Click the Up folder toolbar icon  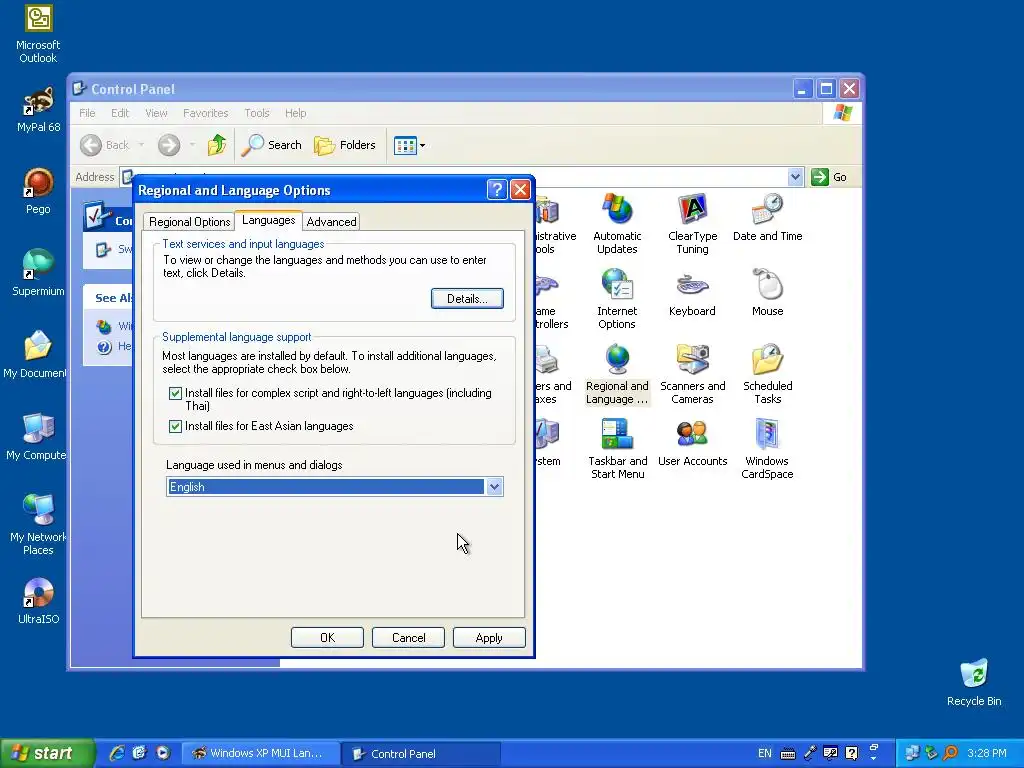coord(217,145)
